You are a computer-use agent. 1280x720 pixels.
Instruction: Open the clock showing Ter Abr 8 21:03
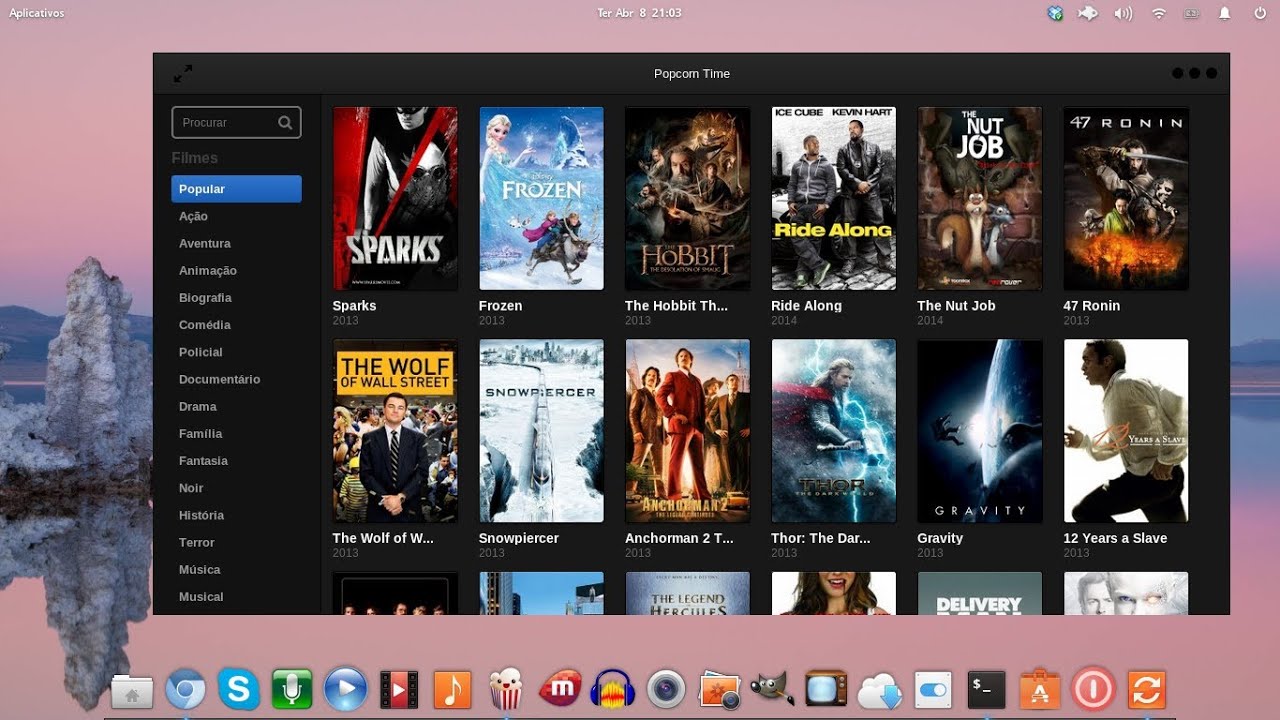point(639,13)
